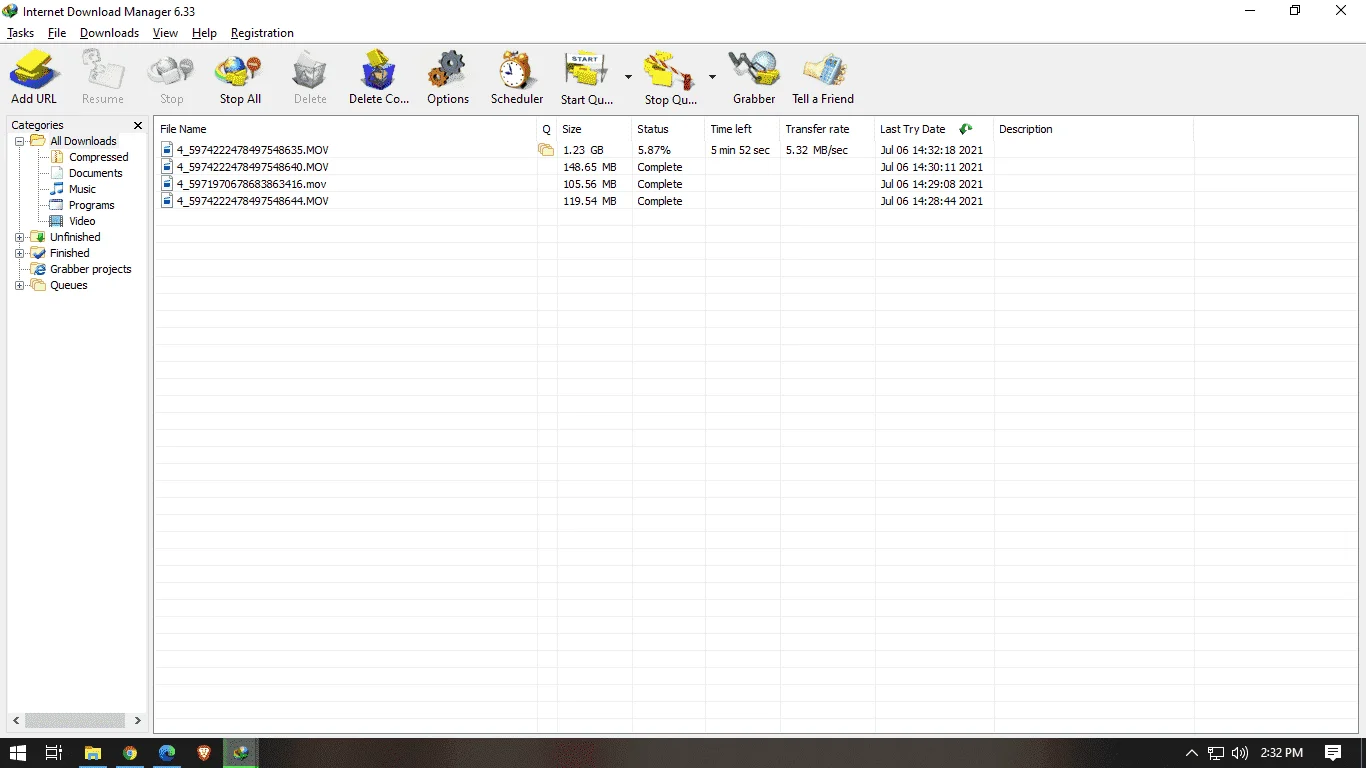Click the queue folder icon in the 635.MOV row
Screen dimensions: 1366x768
[546, 150]
